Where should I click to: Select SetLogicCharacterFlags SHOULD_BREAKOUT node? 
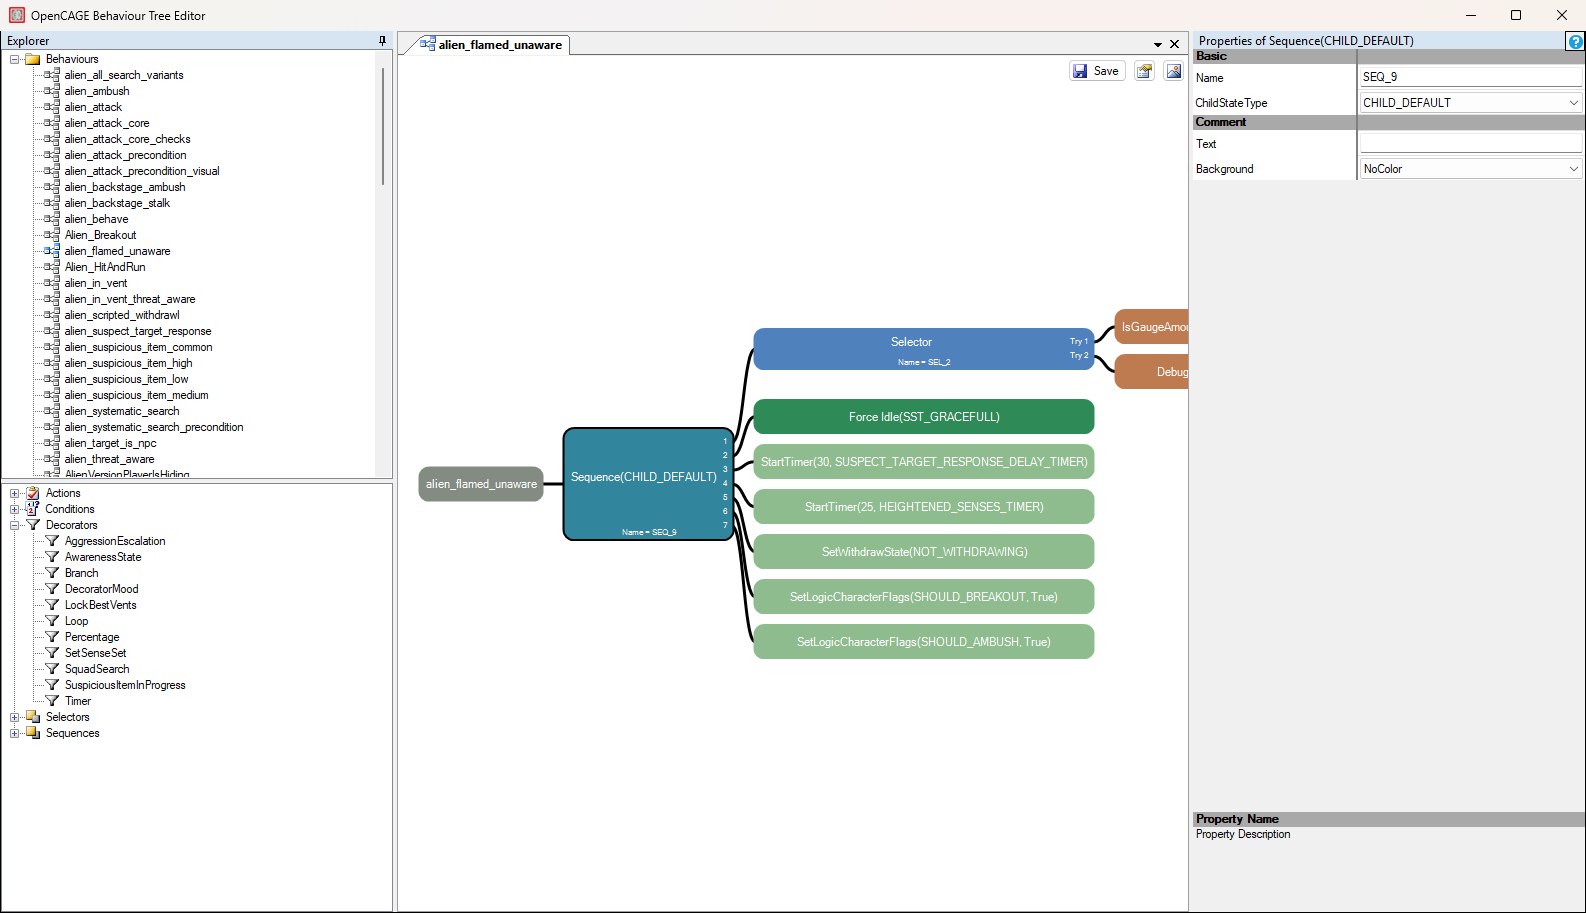pos(923,597)
